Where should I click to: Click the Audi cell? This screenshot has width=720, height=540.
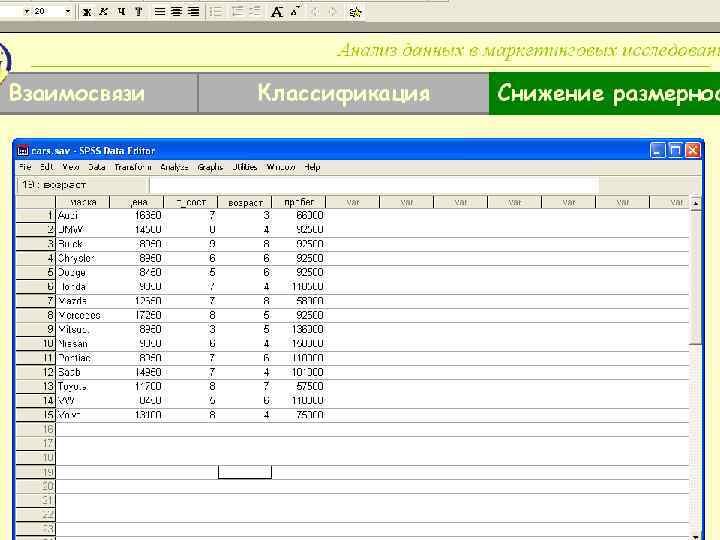click(x=83, y=215)
